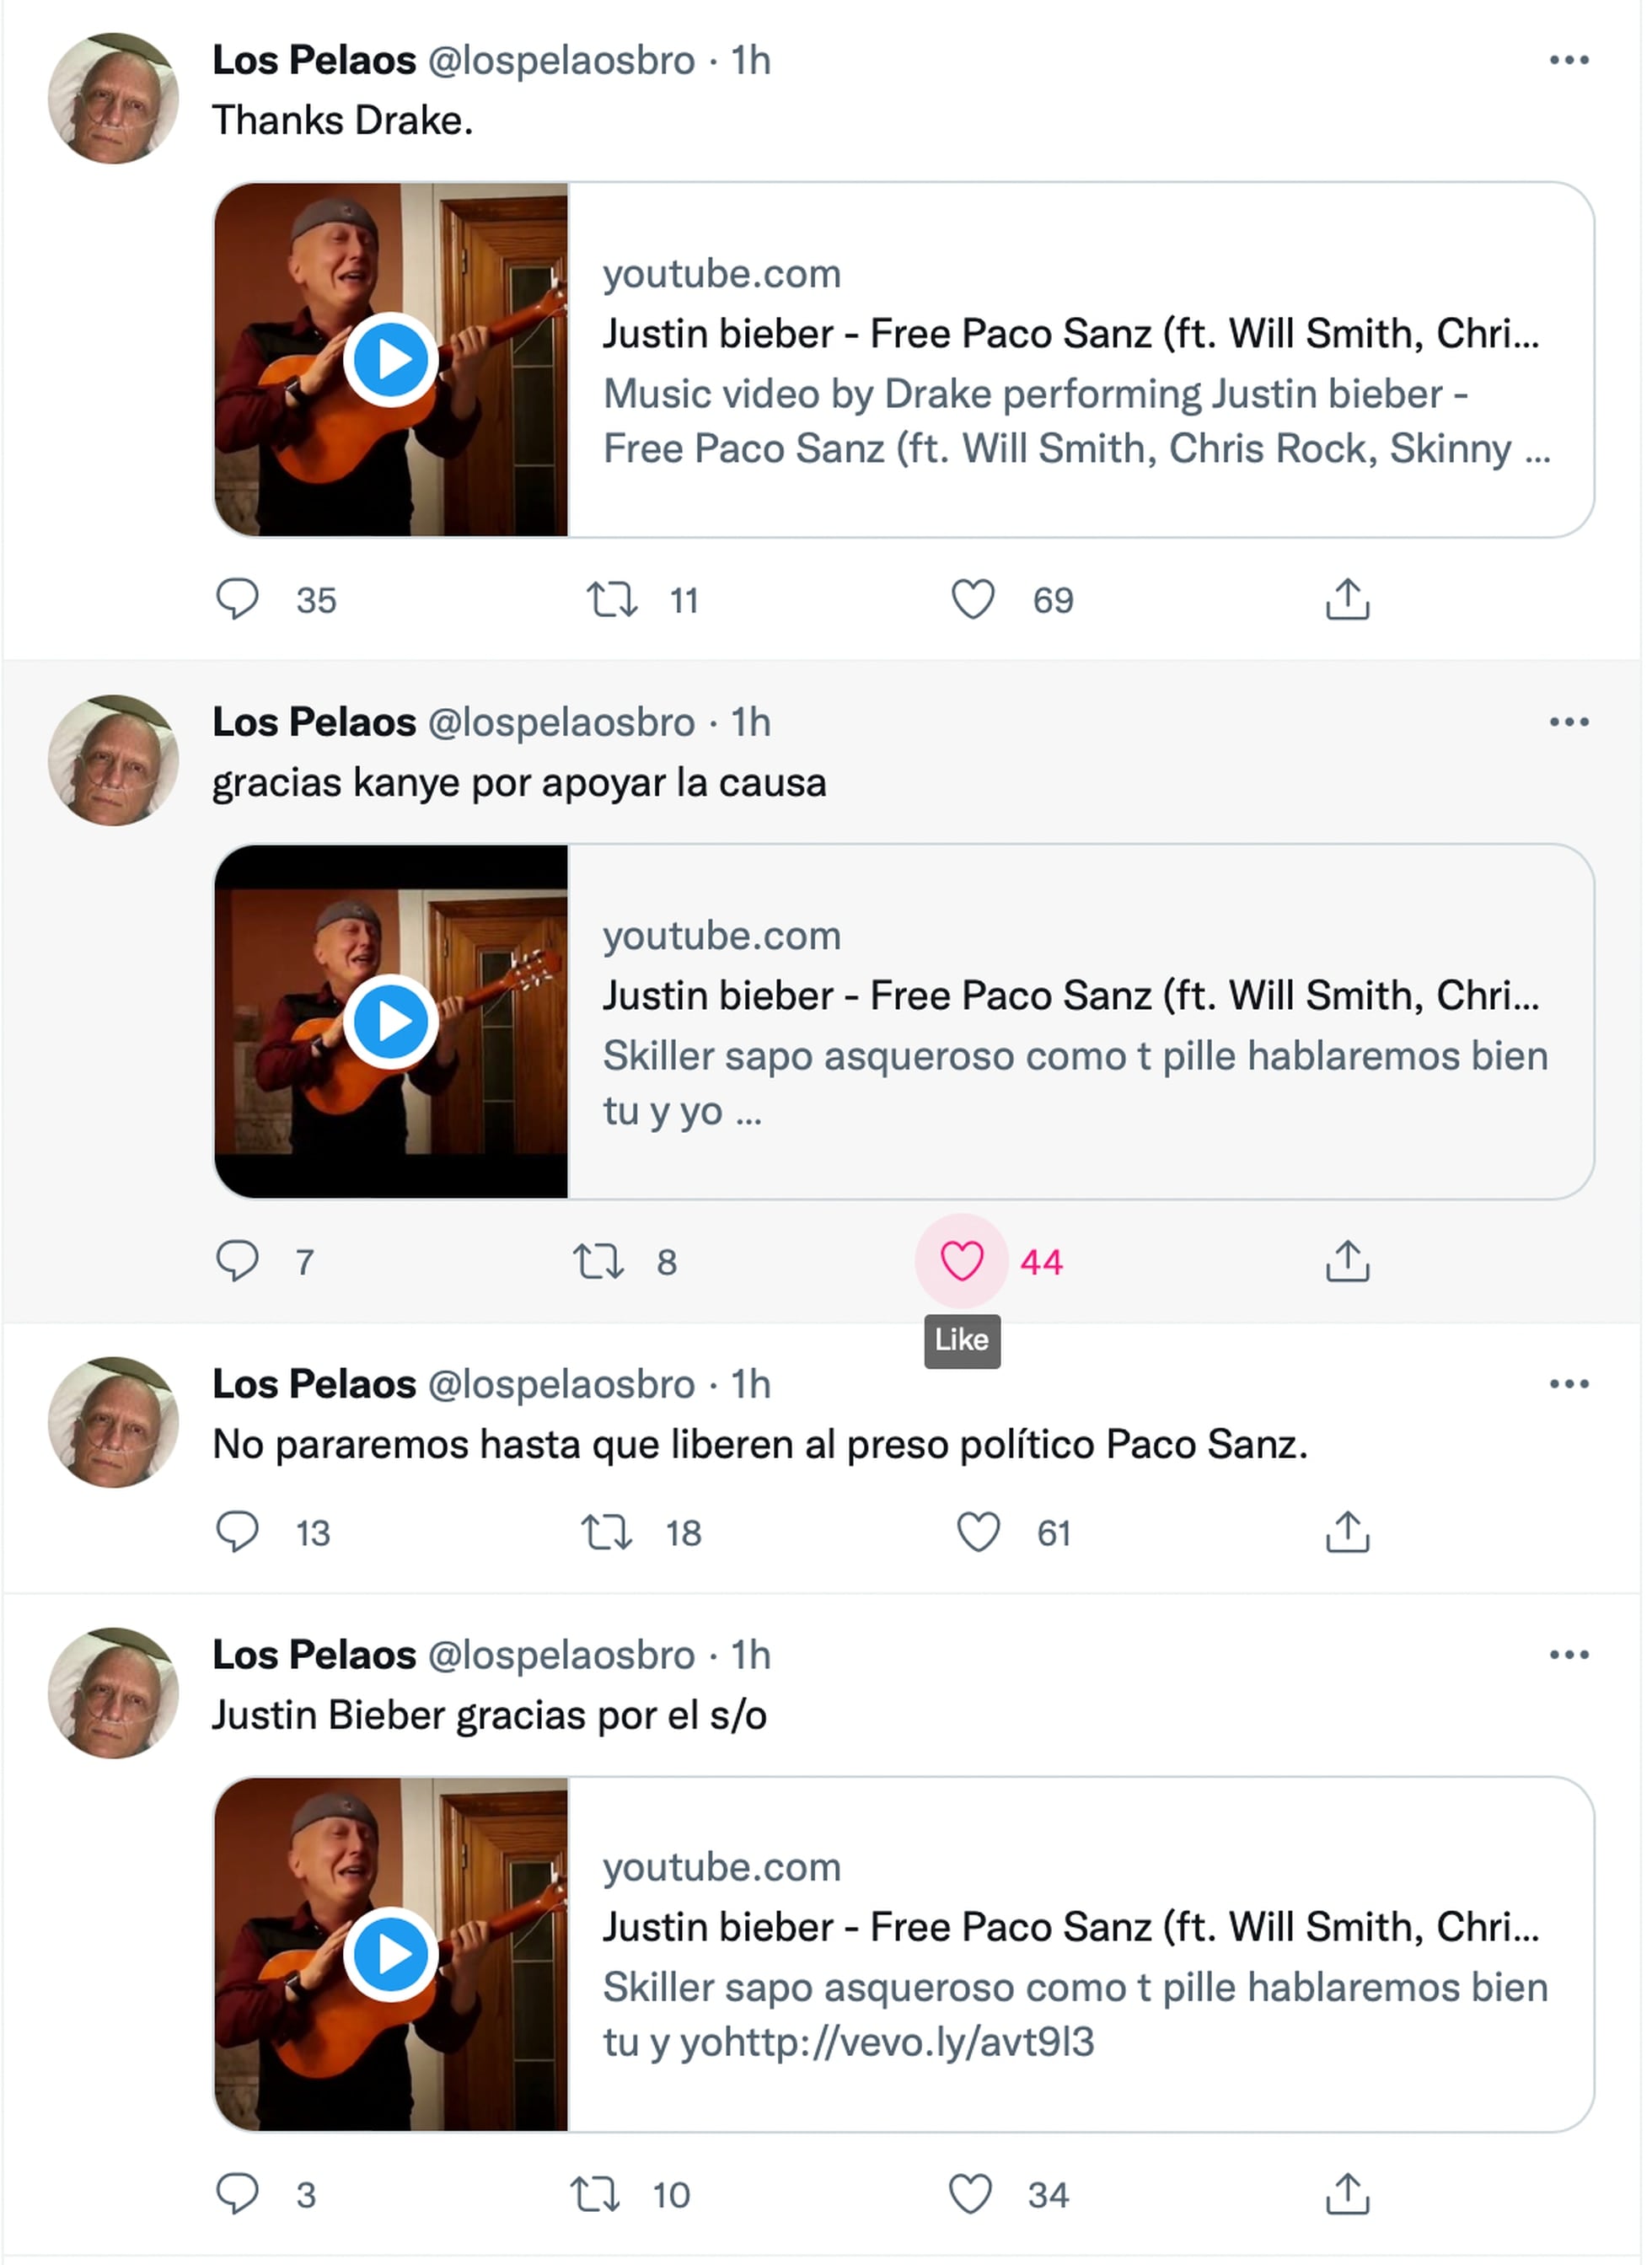Screen dimensions: 1652x2265
Task: Like the "No pararemos" Paco Sanz tweet
Action: coord(978,1532)
